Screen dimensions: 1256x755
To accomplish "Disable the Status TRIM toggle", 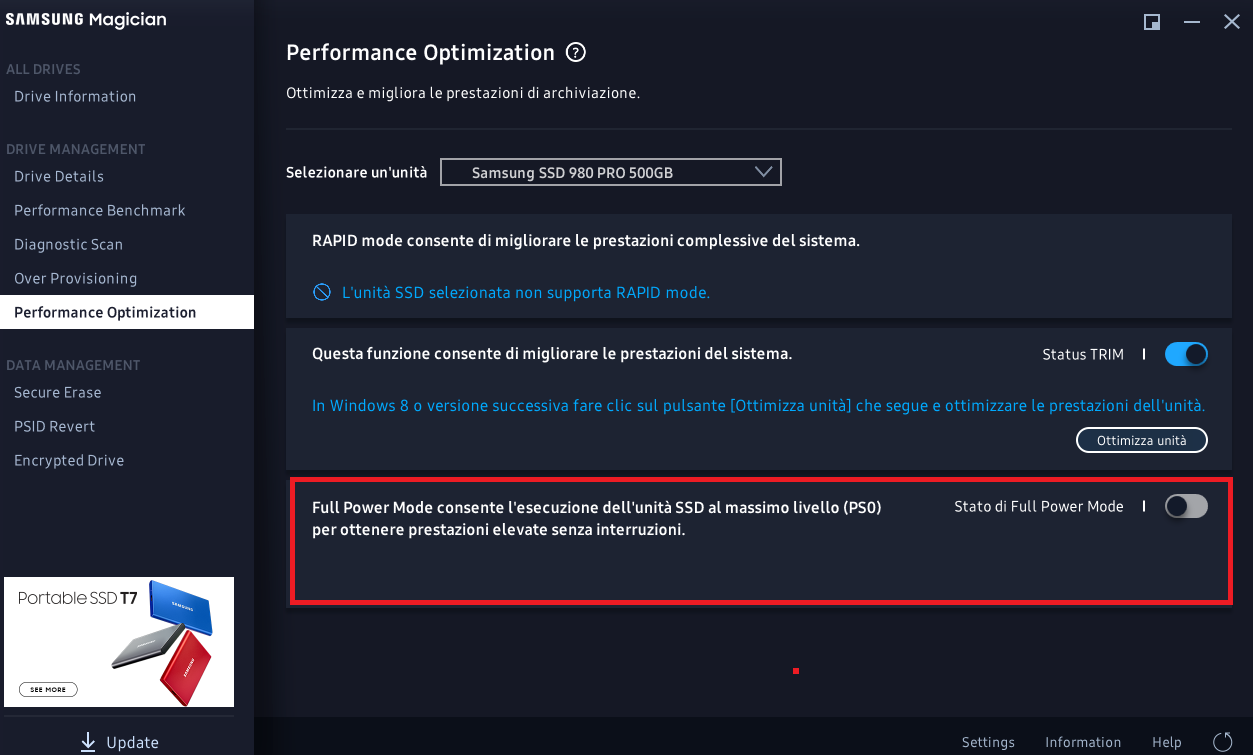I will tap(1187, 354).
